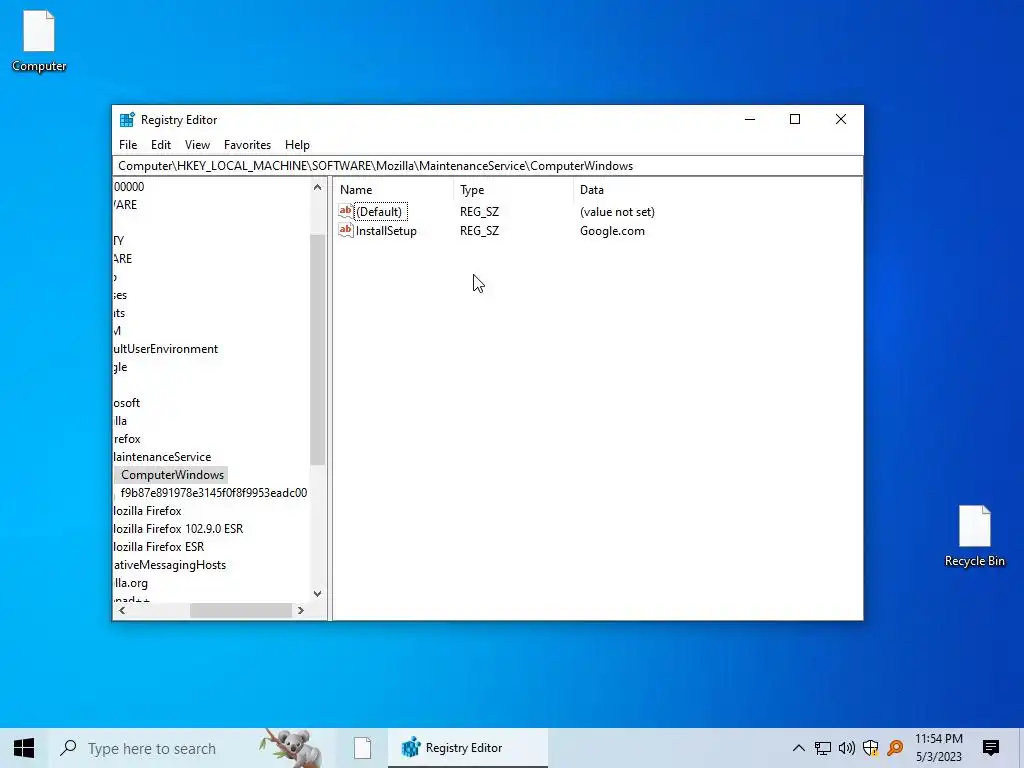Close the Registry Editor window
Viewport: 1024px width, 768px height.
tap(840, 120)
